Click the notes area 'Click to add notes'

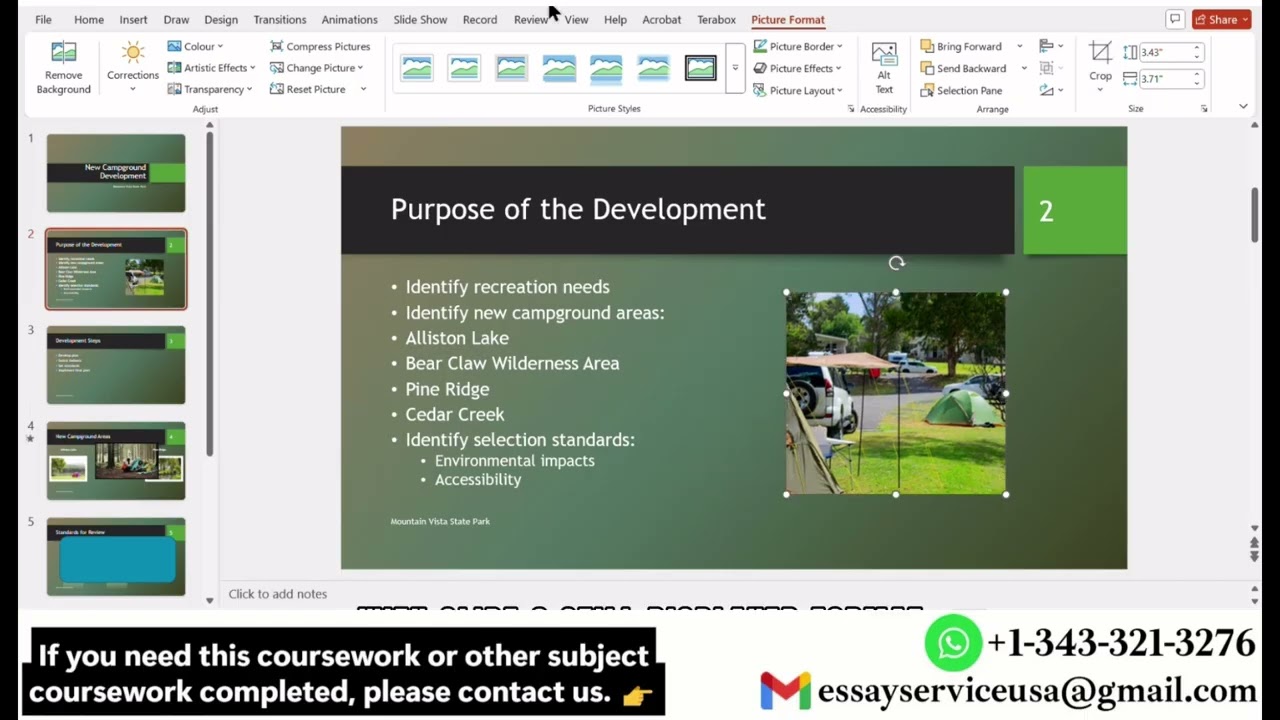tap(278, 594)
